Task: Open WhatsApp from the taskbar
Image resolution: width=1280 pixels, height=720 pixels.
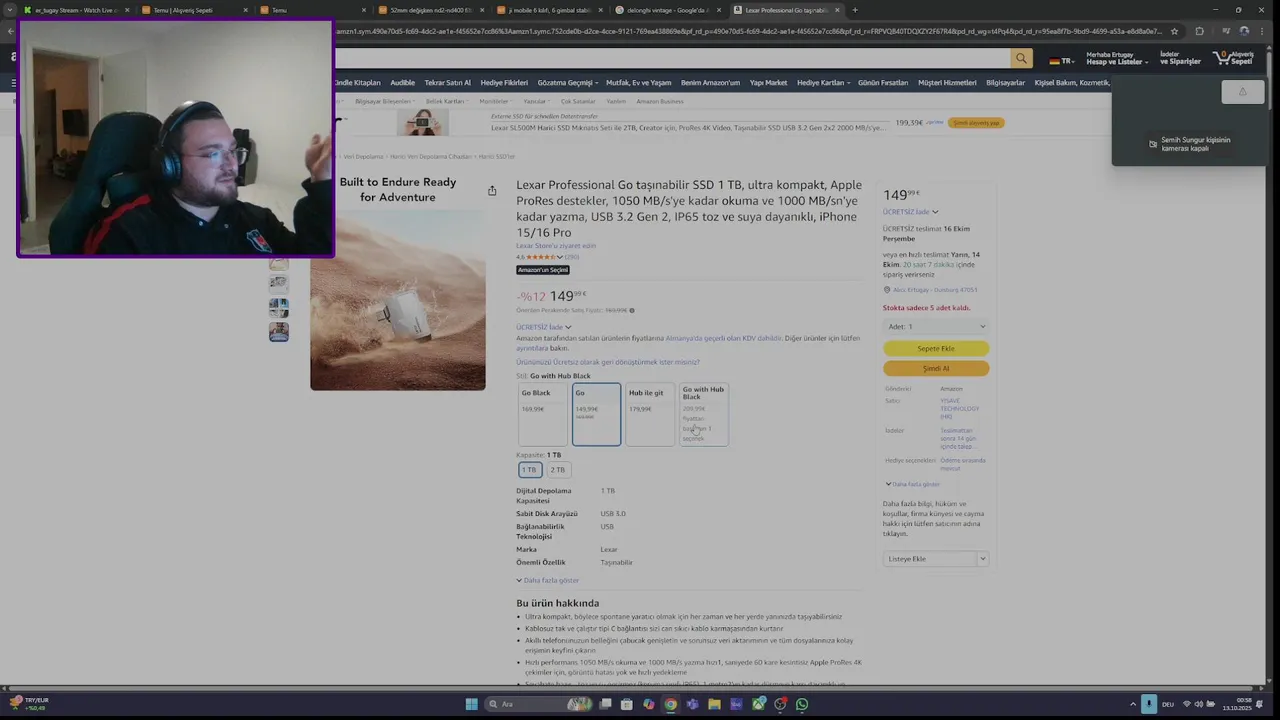Action: coord(802,704)
